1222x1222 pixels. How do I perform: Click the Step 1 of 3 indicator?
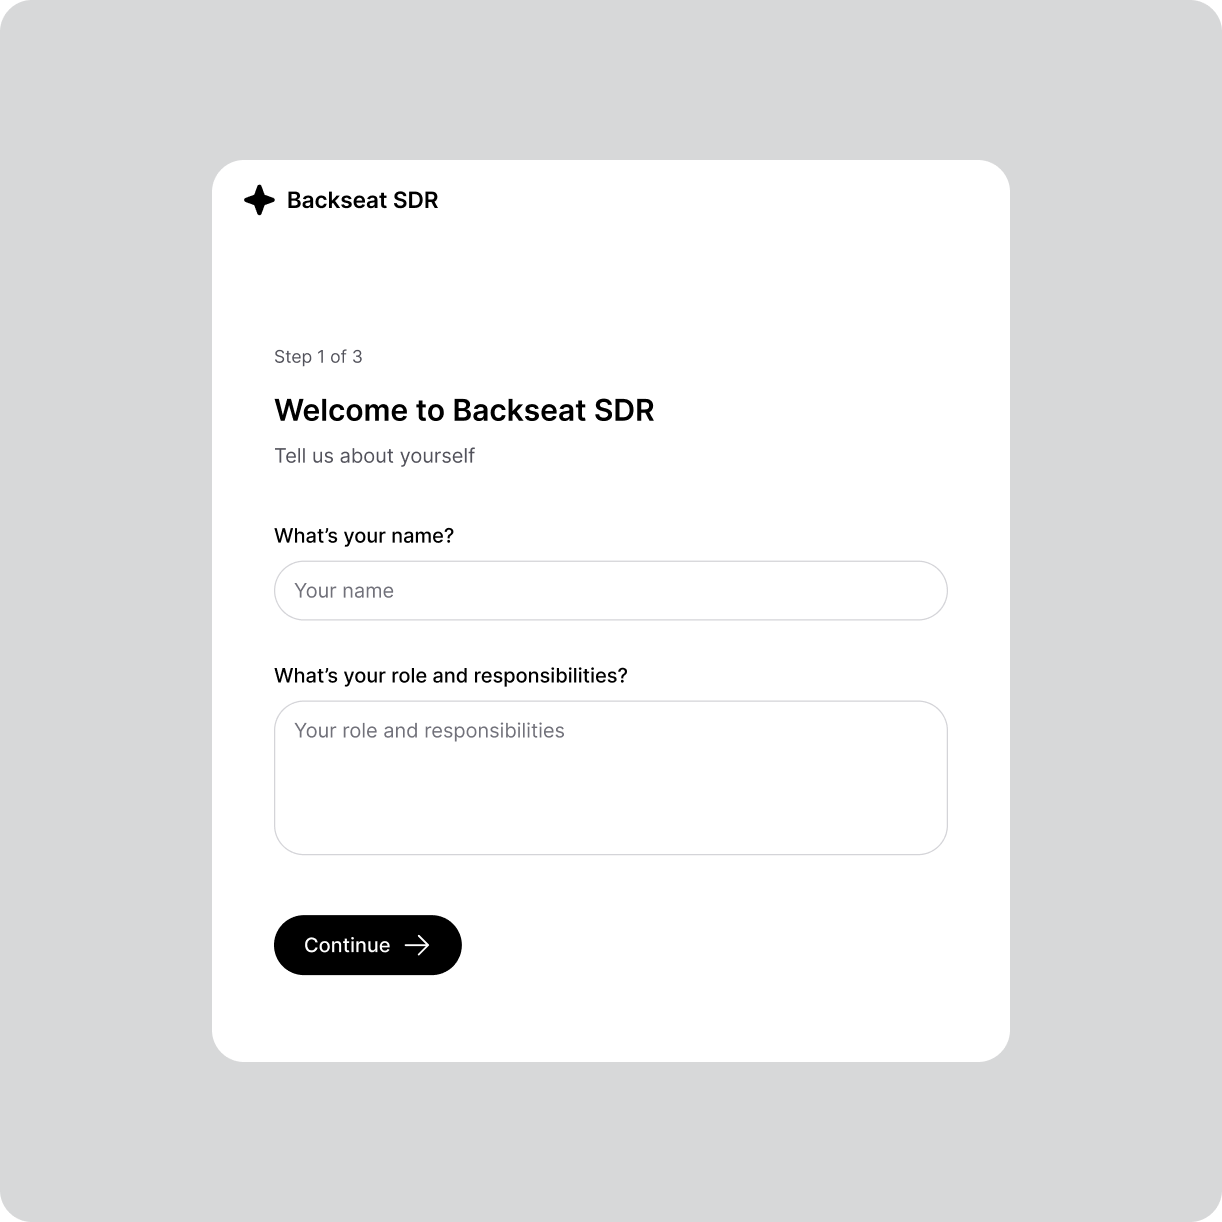[318, 356]
